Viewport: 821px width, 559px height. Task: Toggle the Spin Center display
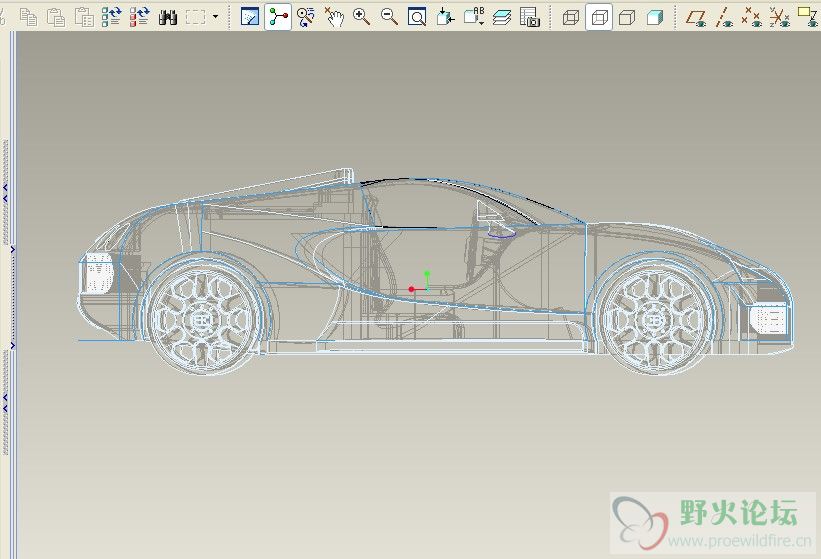pos(278,17)
